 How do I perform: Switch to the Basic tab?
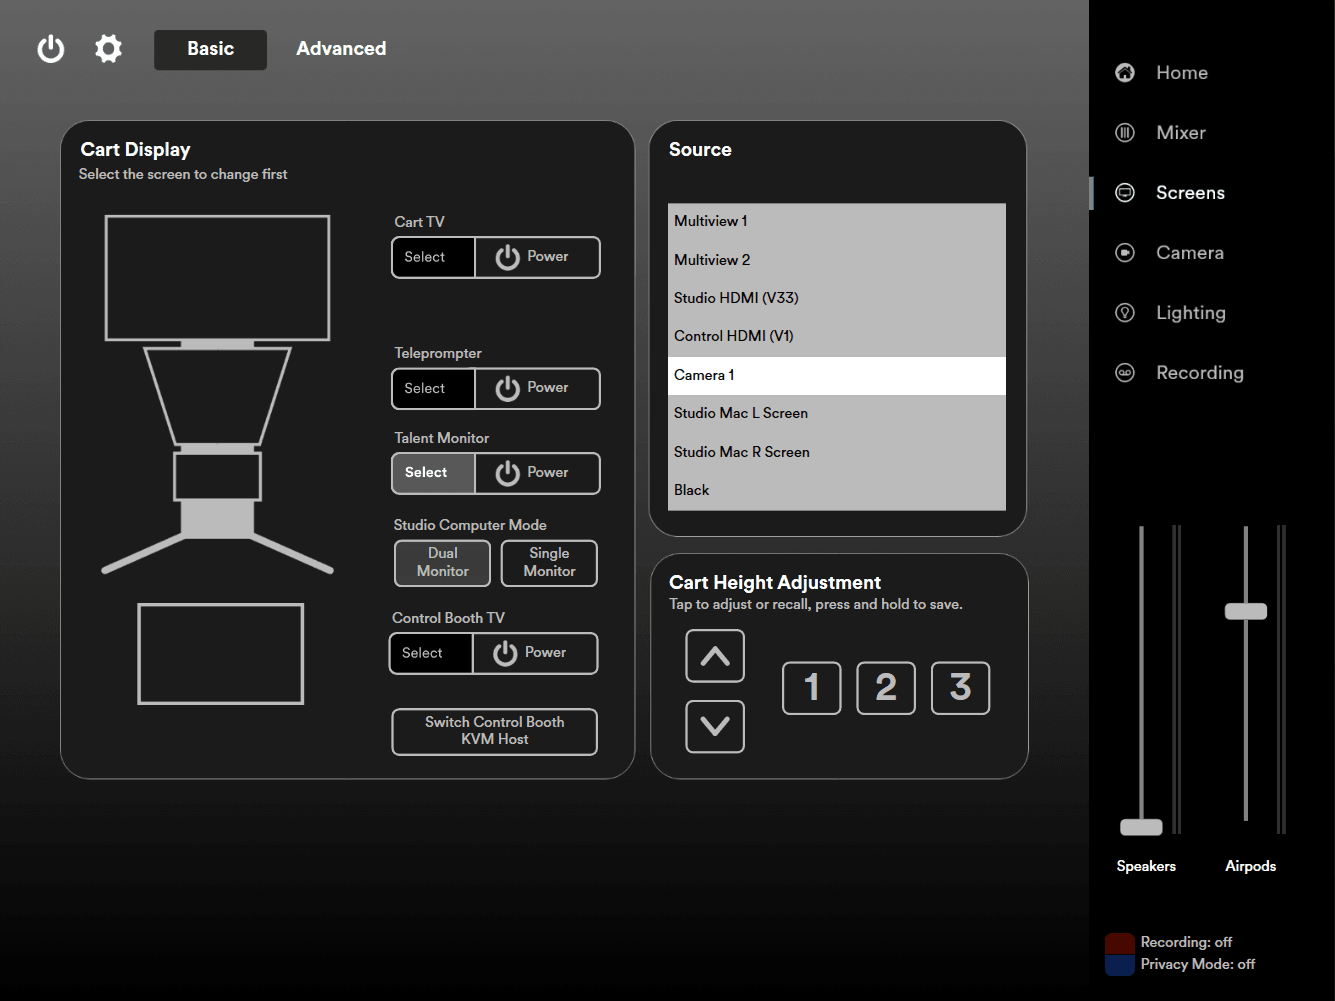(x=210, y=49)
